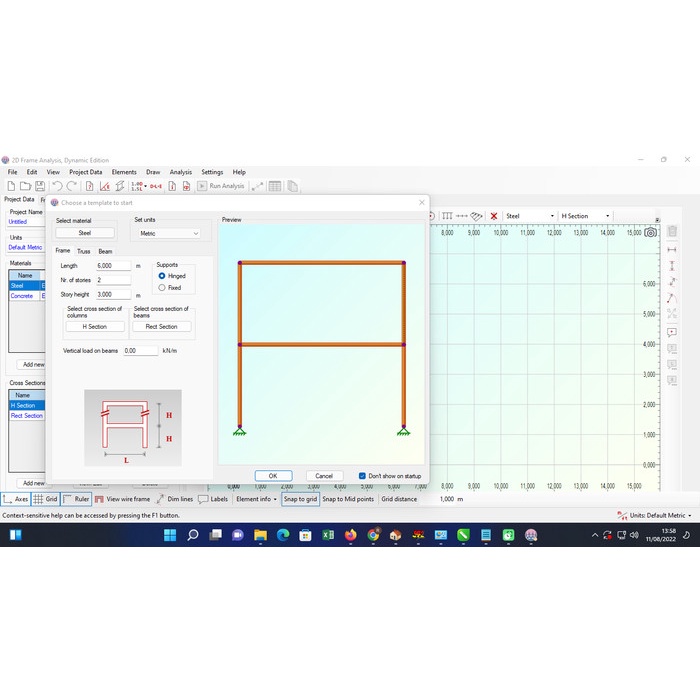The height and width of the screenshot is (700, 700).
Task: Select the angle/arc dimension tool
Action: tap(672, 298)
